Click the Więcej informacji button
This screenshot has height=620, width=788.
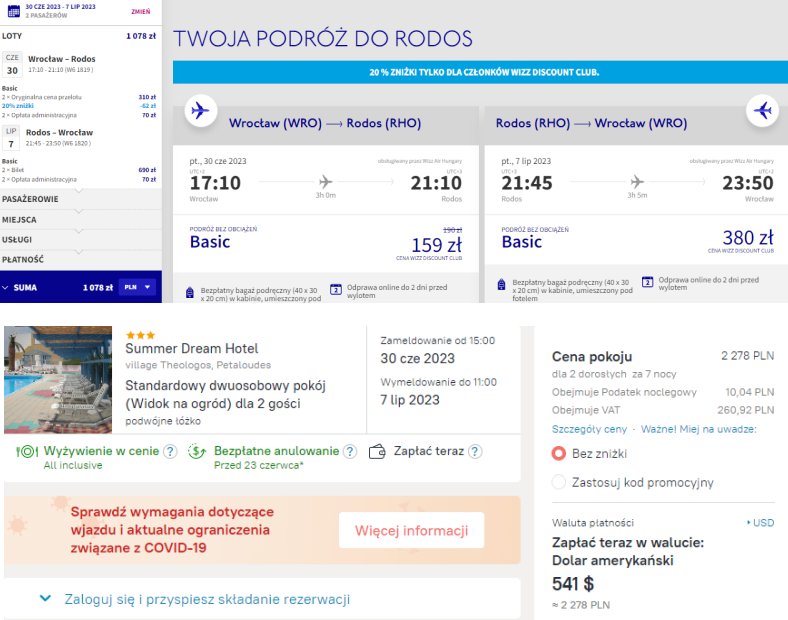412,530
